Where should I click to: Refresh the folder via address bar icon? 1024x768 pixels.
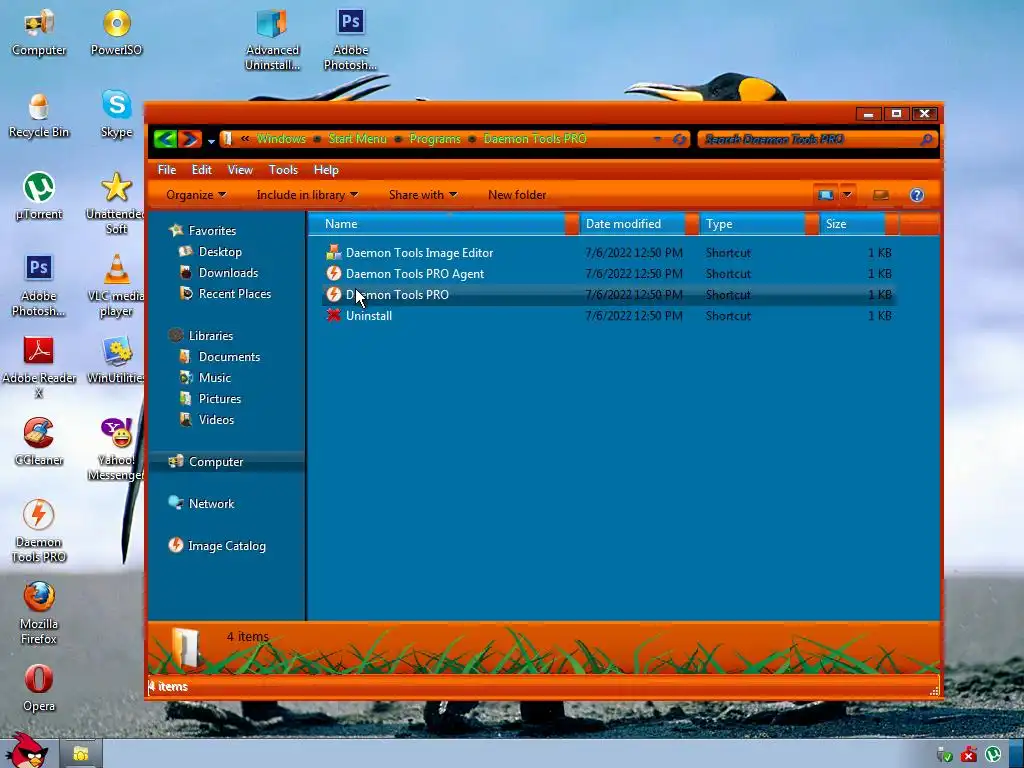679,139
